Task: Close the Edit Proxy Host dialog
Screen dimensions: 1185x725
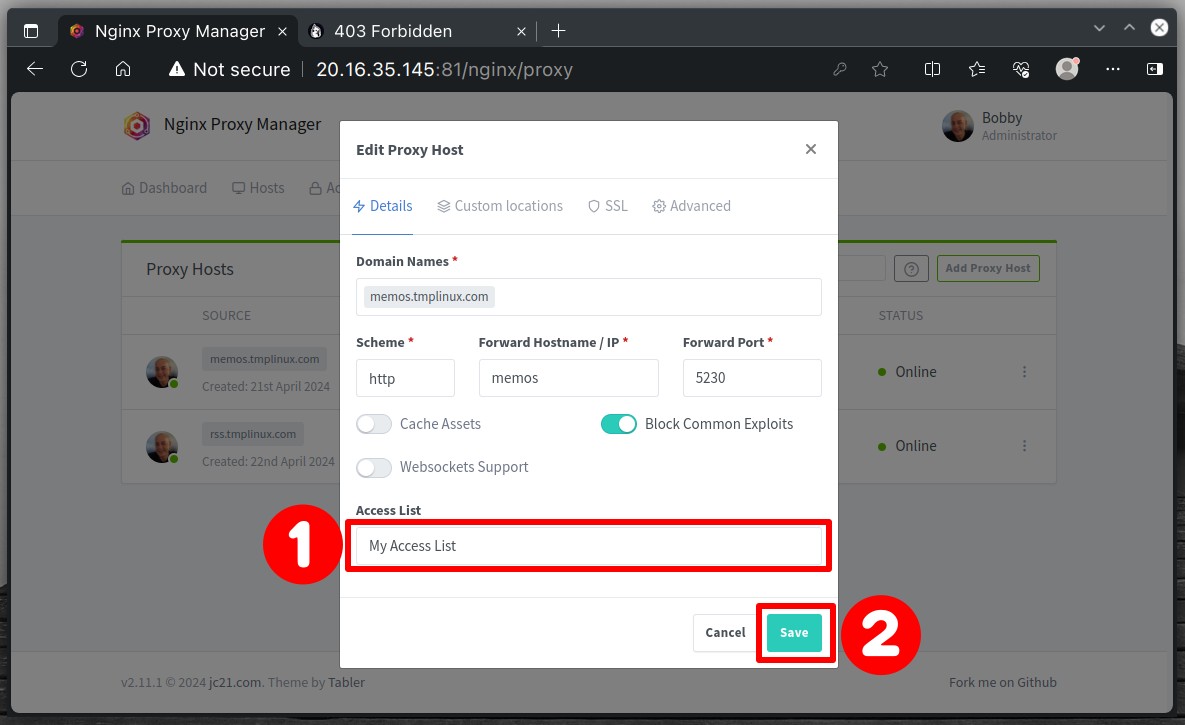Action: point(810,149)
